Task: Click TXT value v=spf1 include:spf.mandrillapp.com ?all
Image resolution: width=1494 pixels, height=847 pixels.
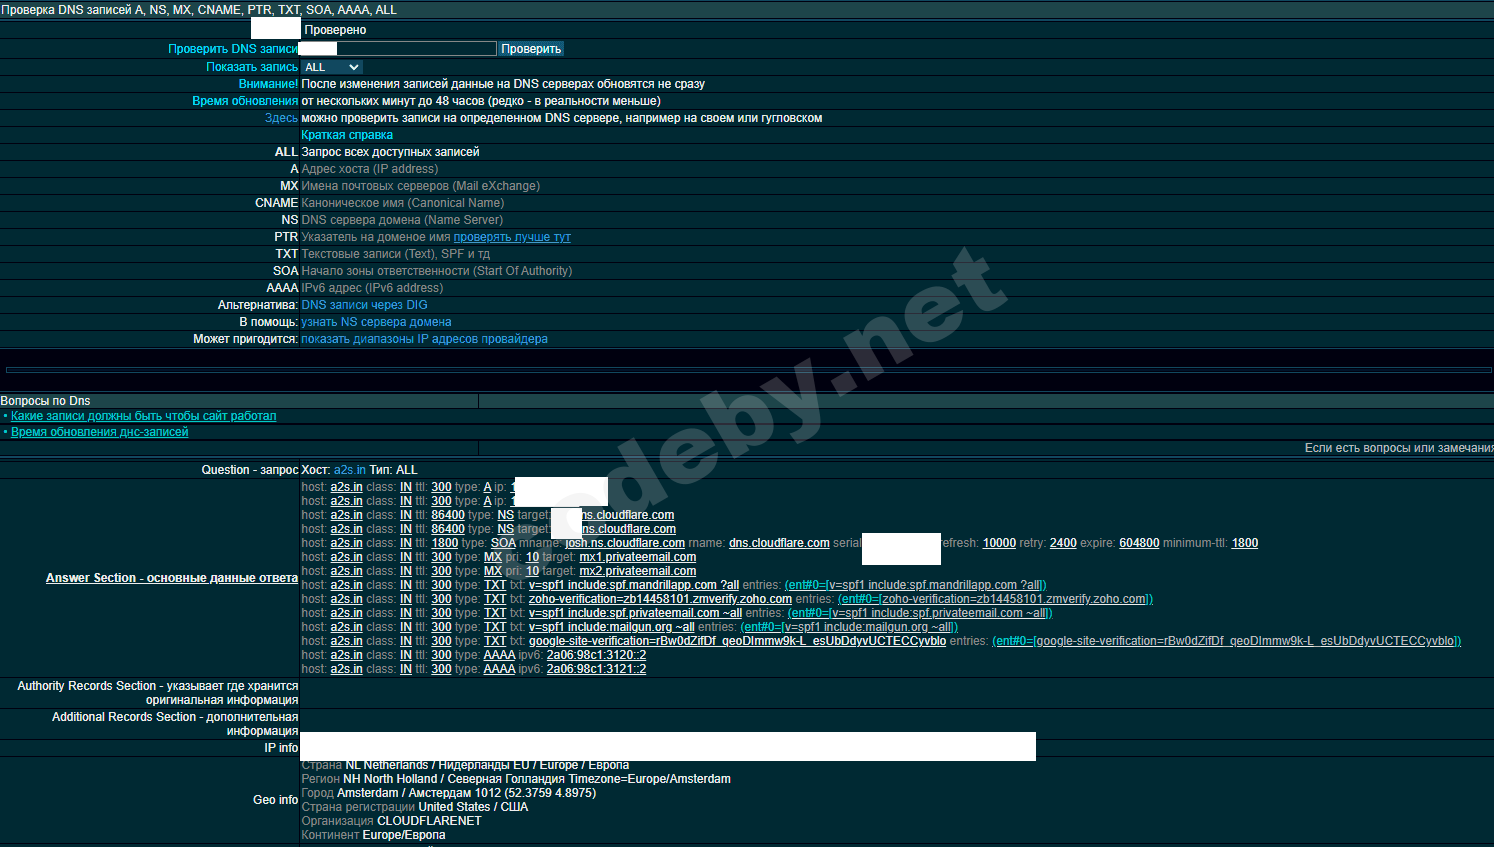Action: coord(634,585)
